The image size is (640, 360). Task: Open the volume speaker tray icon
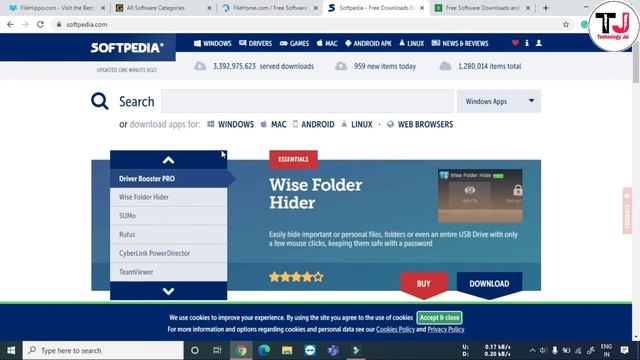[543, 350]
